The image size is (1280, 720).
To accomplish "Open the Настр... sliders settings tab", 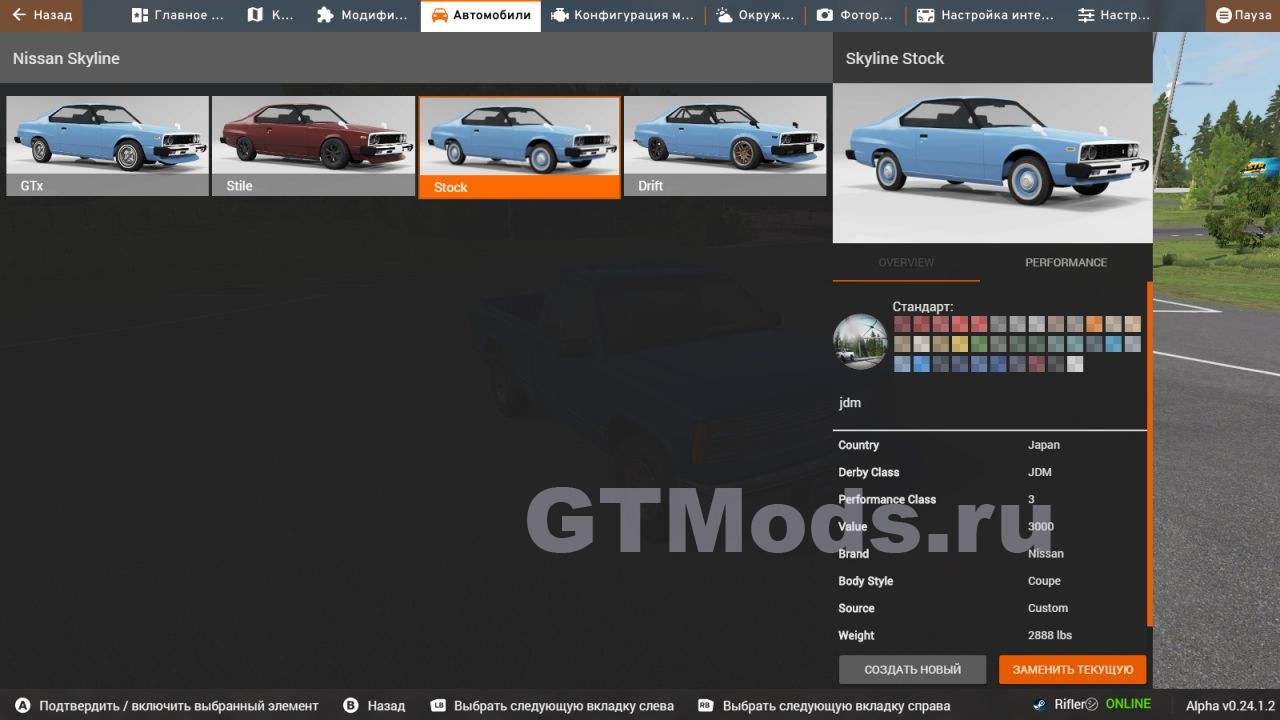I will click(x=1114, y=15).
